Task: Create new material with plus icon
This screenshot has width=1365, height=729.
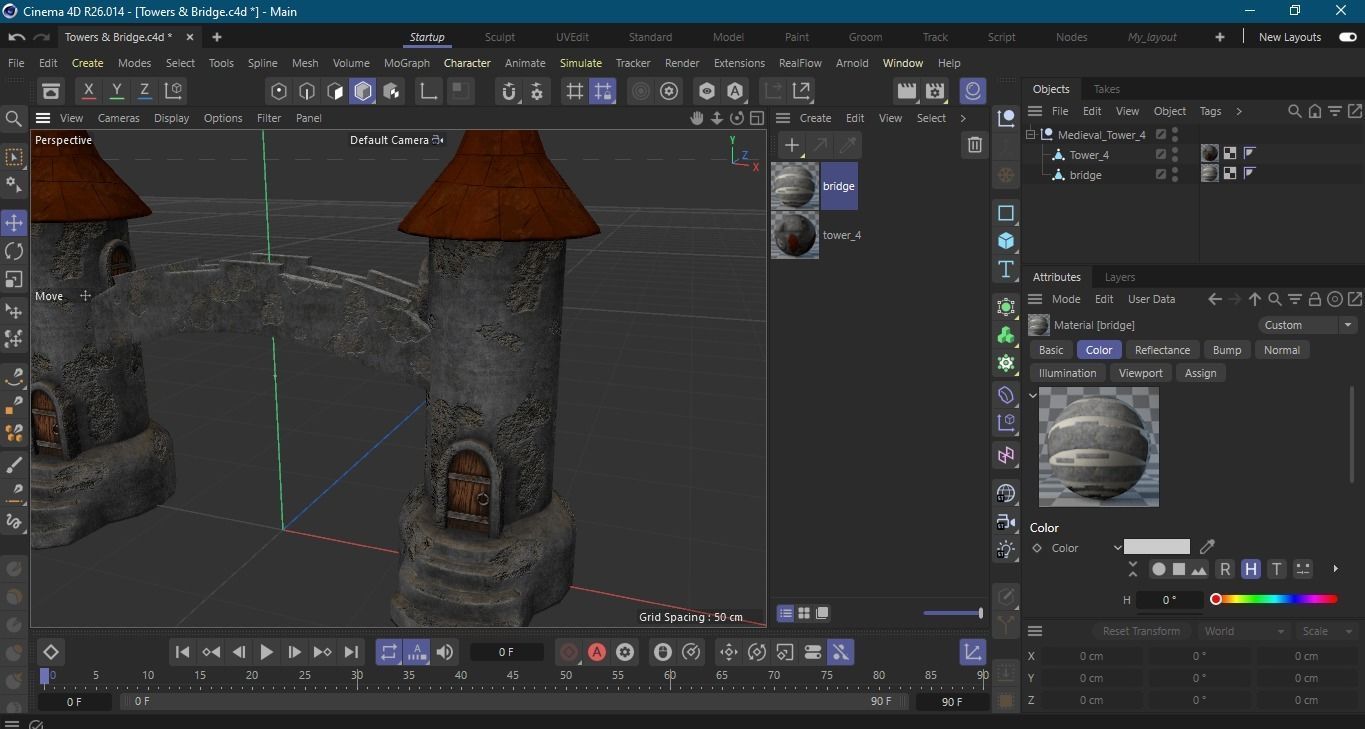Action: pyautogui.click(x=792, y=145)
